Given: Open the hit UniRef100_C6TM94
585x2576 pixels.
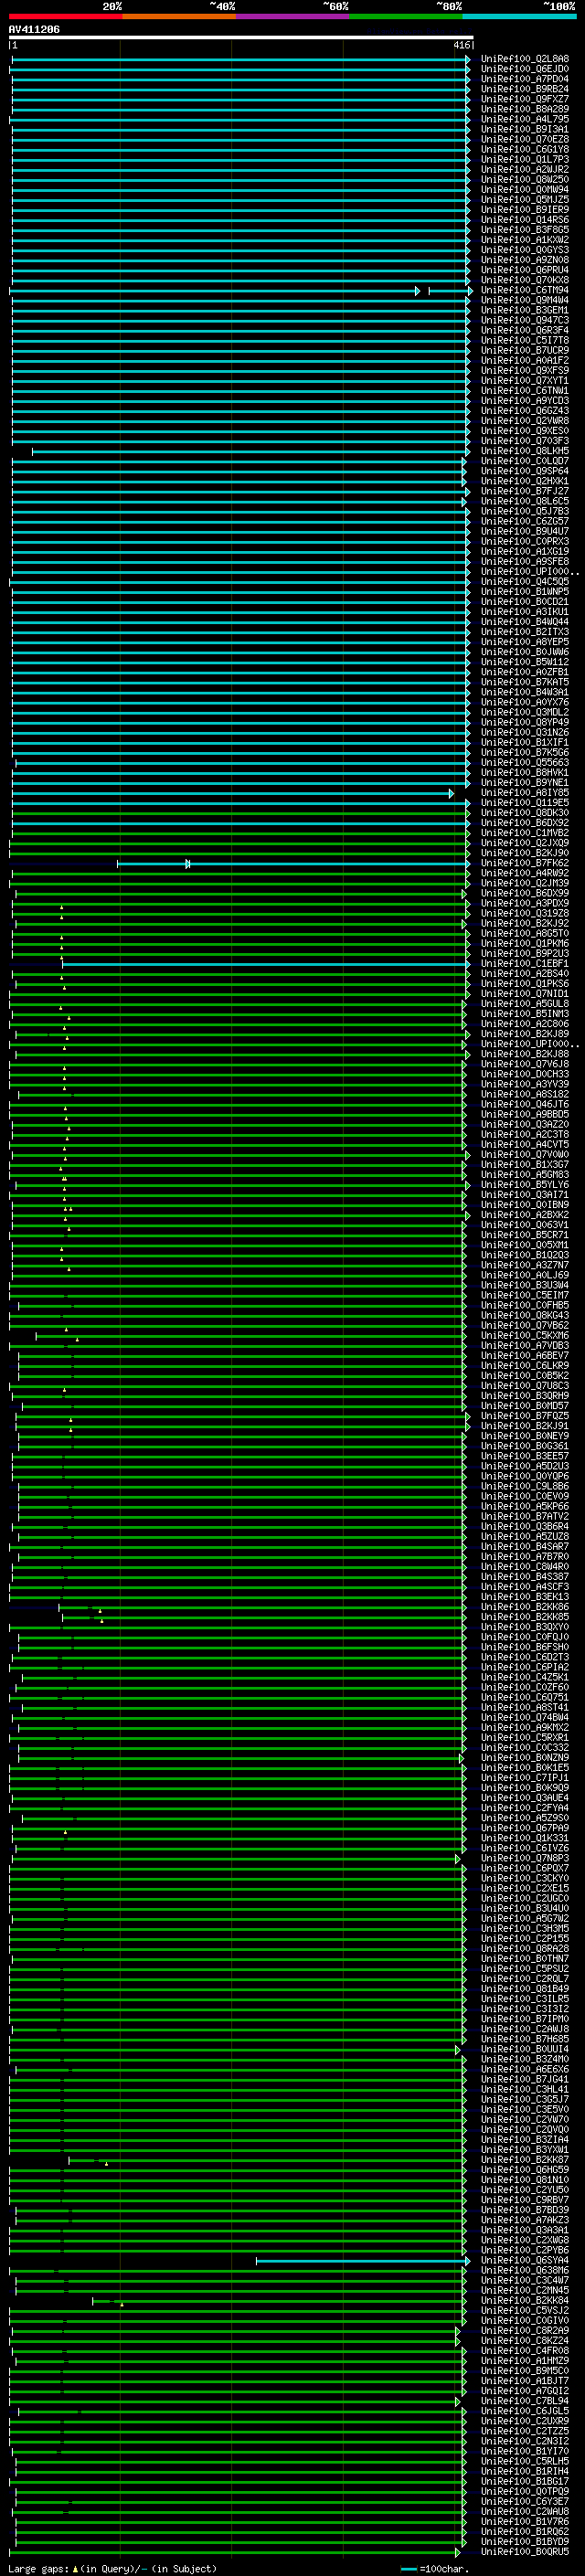Looking at the screenshot, I should tap(524, 290).
